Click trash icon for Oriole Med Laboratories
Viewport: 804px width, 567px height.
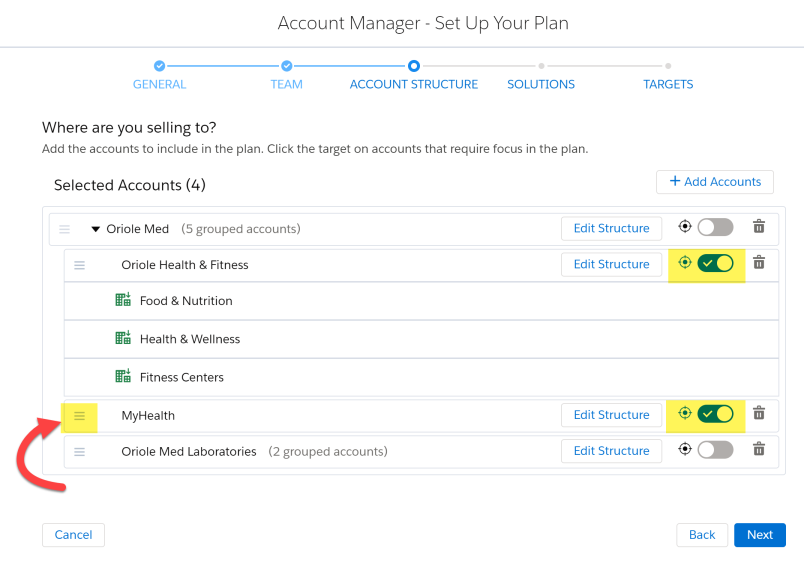click(759, 449)
